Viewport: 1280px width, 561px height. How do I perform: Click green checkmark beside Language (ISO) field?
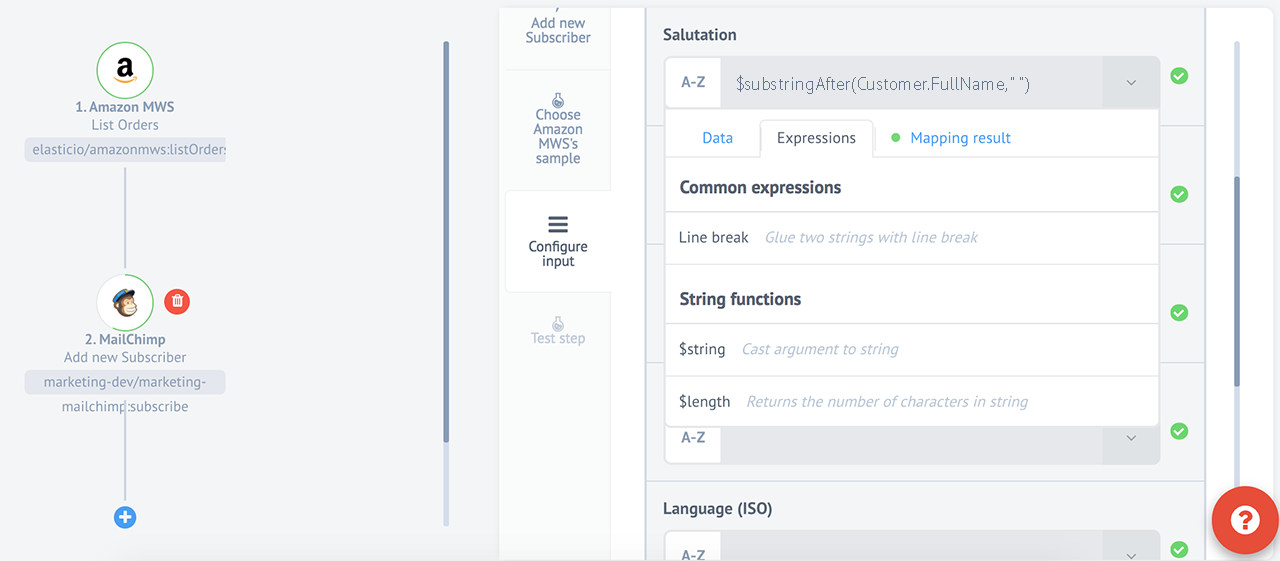[x=1180, y=549]
